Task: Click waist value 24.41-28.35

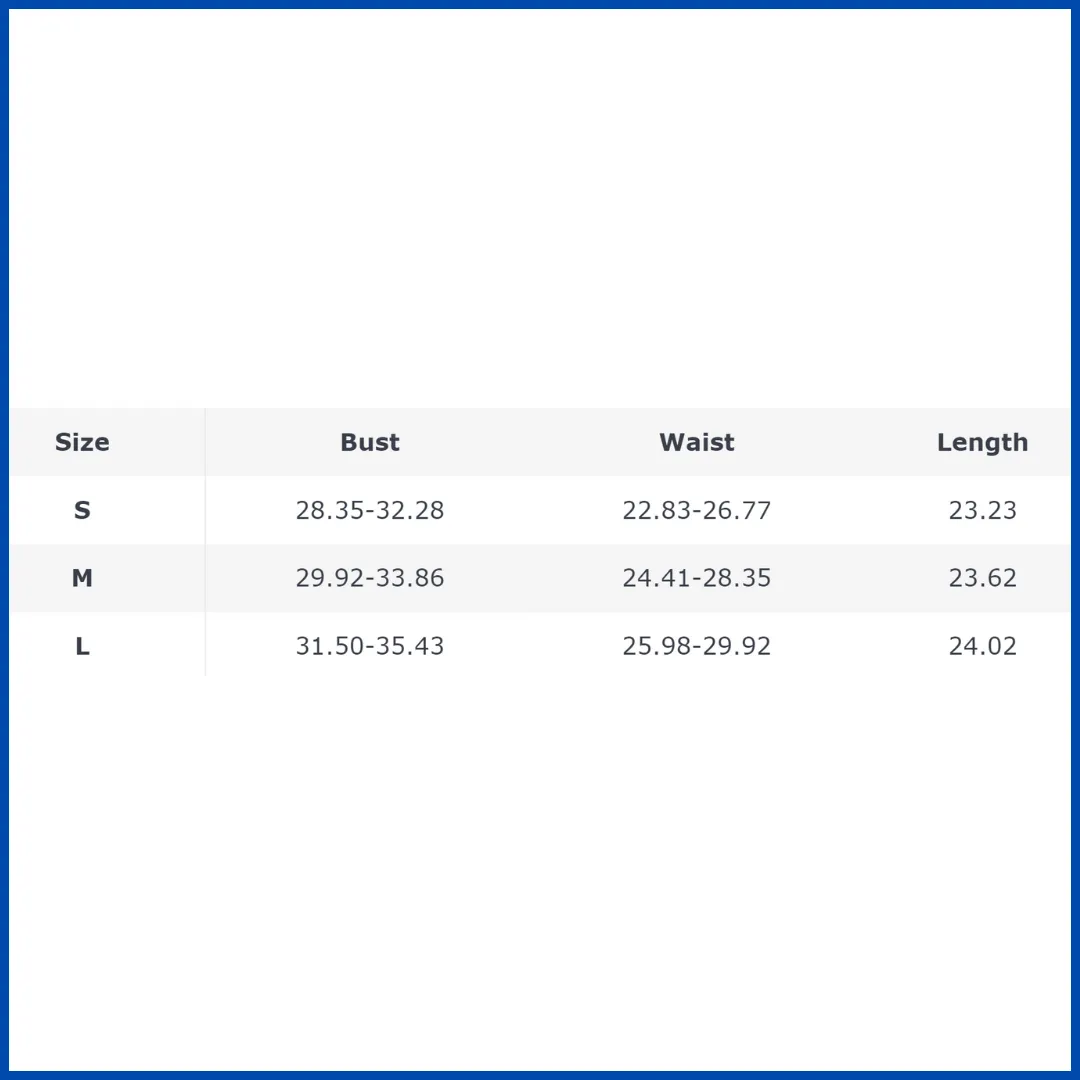Action: coord(696,578)
